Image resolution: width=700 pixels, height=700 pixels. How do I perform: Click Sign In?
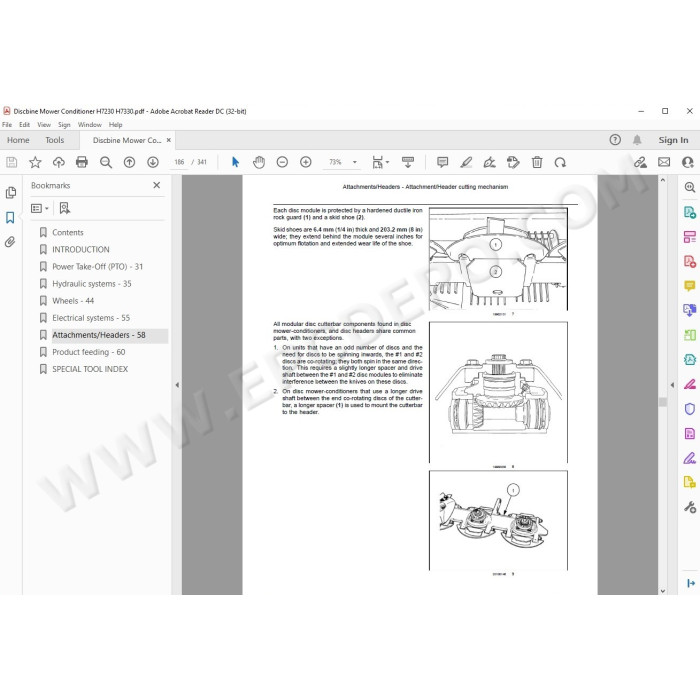pyautogui.click(x=673, y=140)
